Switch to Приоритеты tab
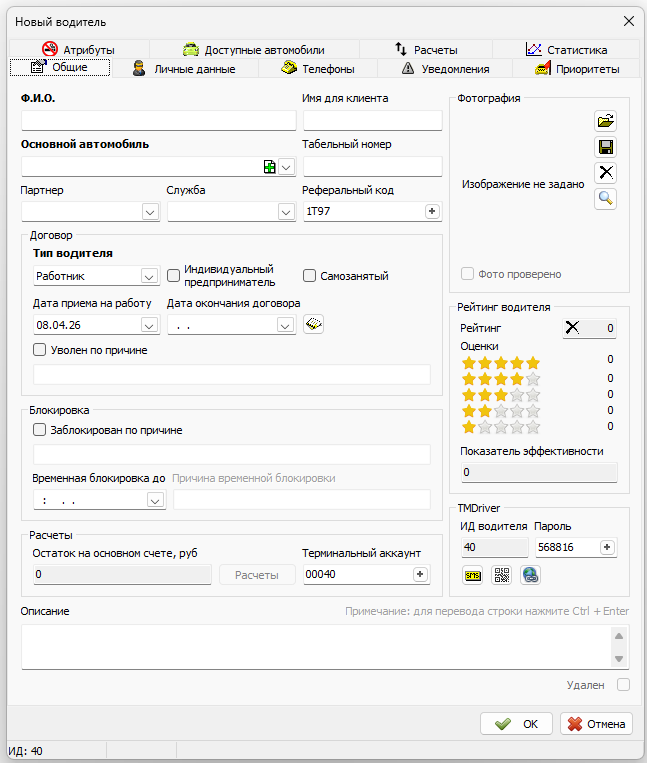The image size is (647, 763). pyautogui.click(x=576, y=69)
